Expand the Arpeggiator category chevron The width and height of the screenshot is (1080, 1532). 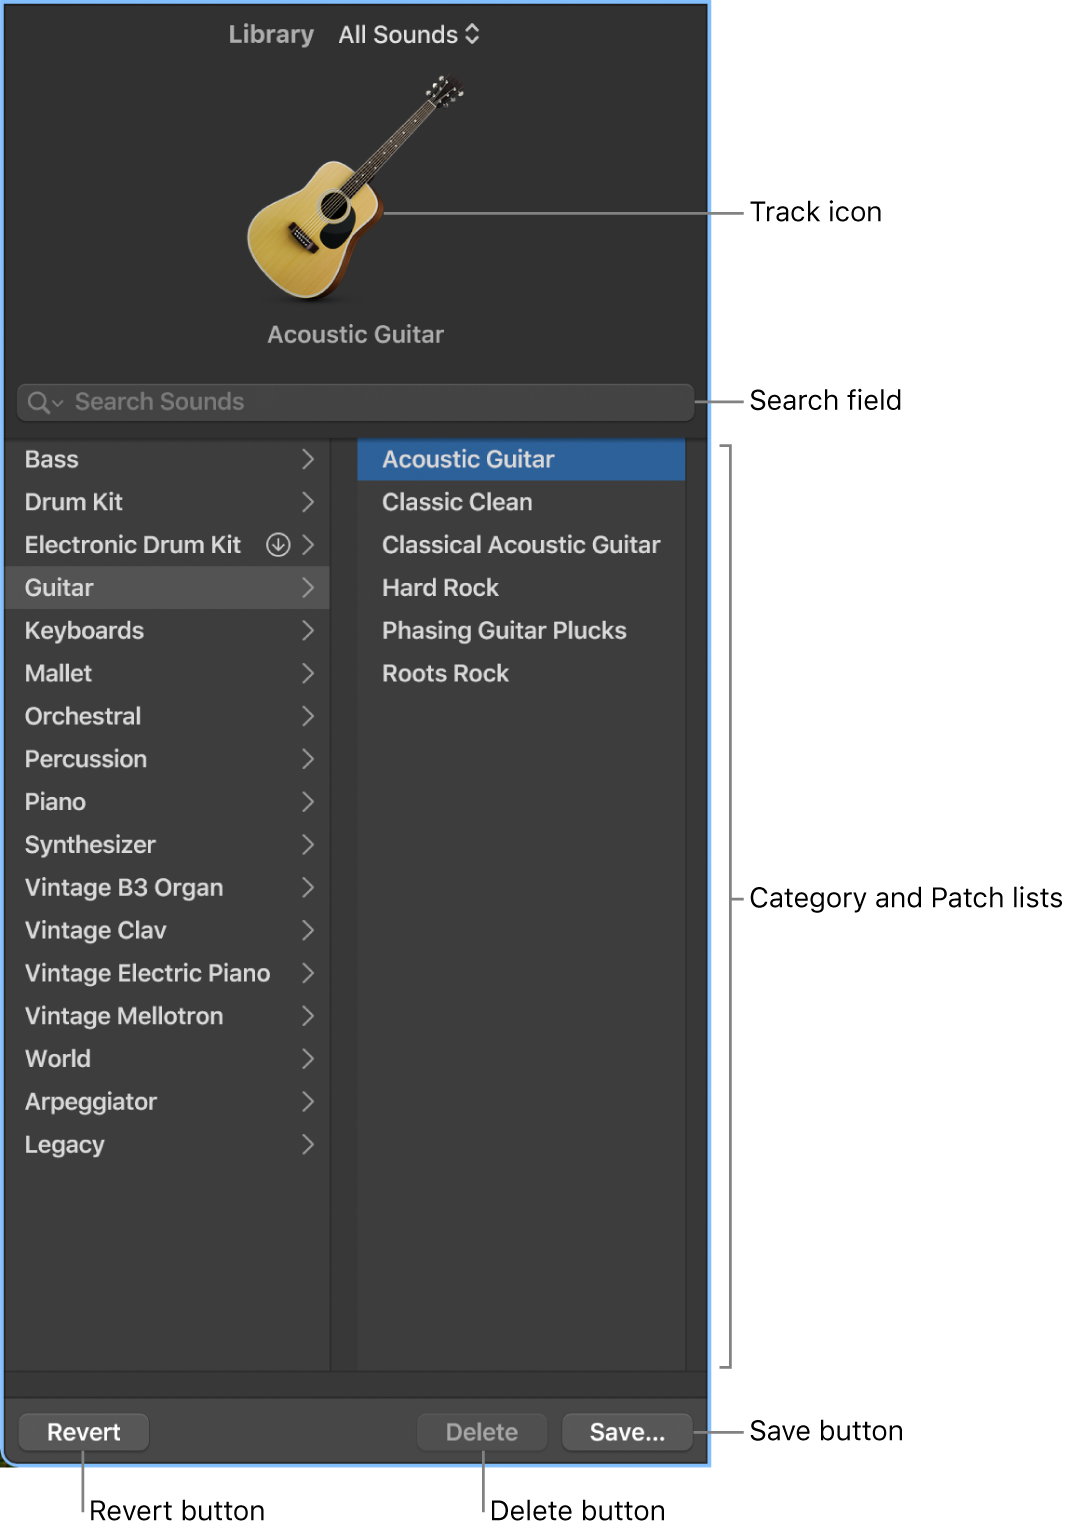(x=308, y=1102)
